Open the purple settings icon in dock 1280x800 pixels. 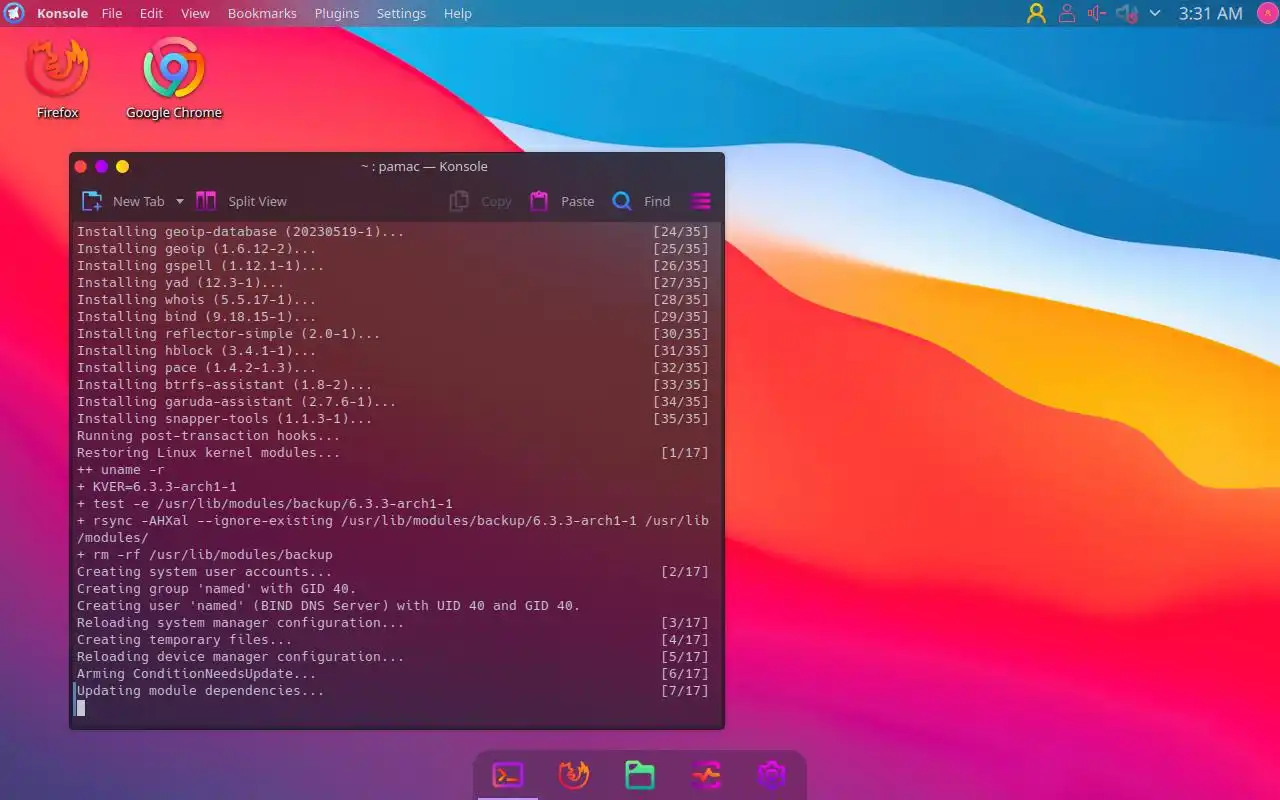pyautogui.click(x=772, y=775)
